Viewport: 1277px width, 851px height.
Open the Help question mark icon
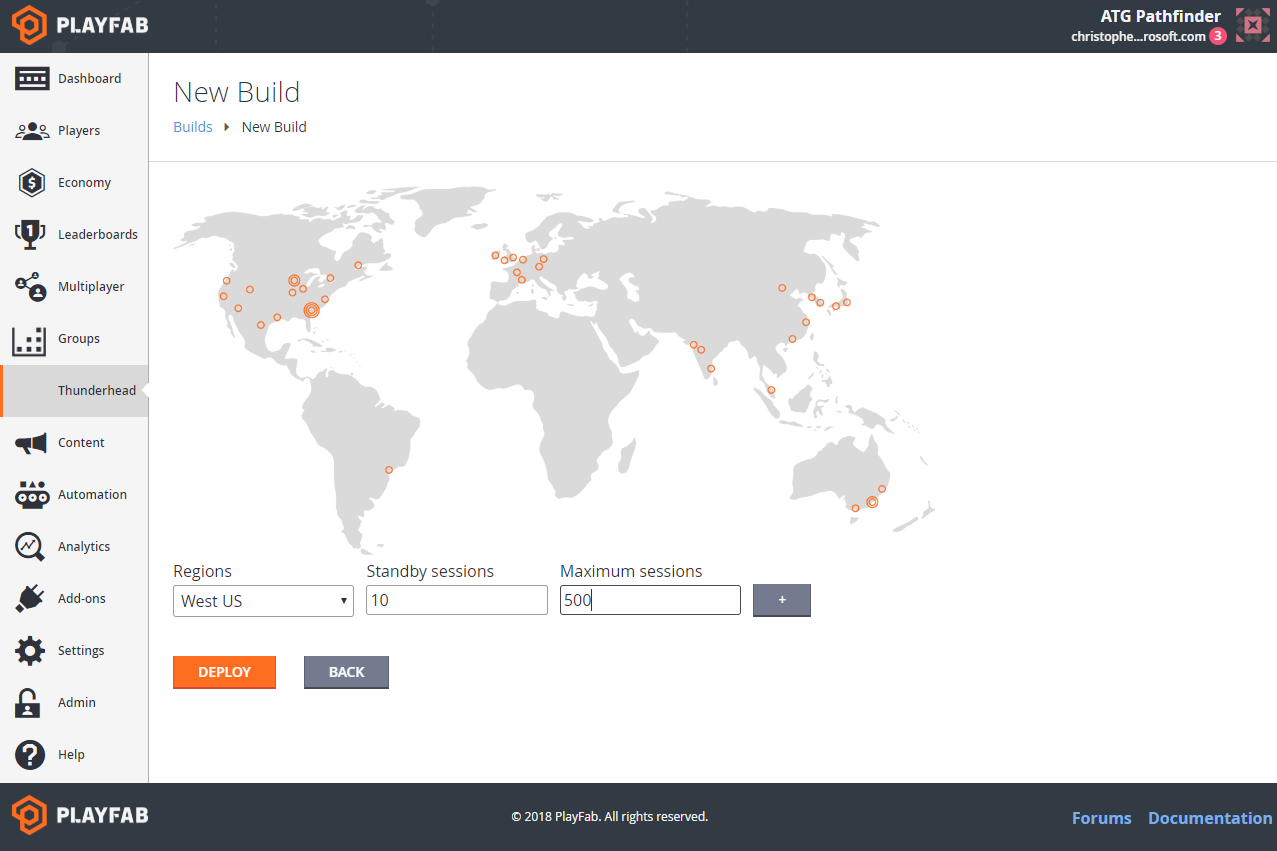click(30, 755)
